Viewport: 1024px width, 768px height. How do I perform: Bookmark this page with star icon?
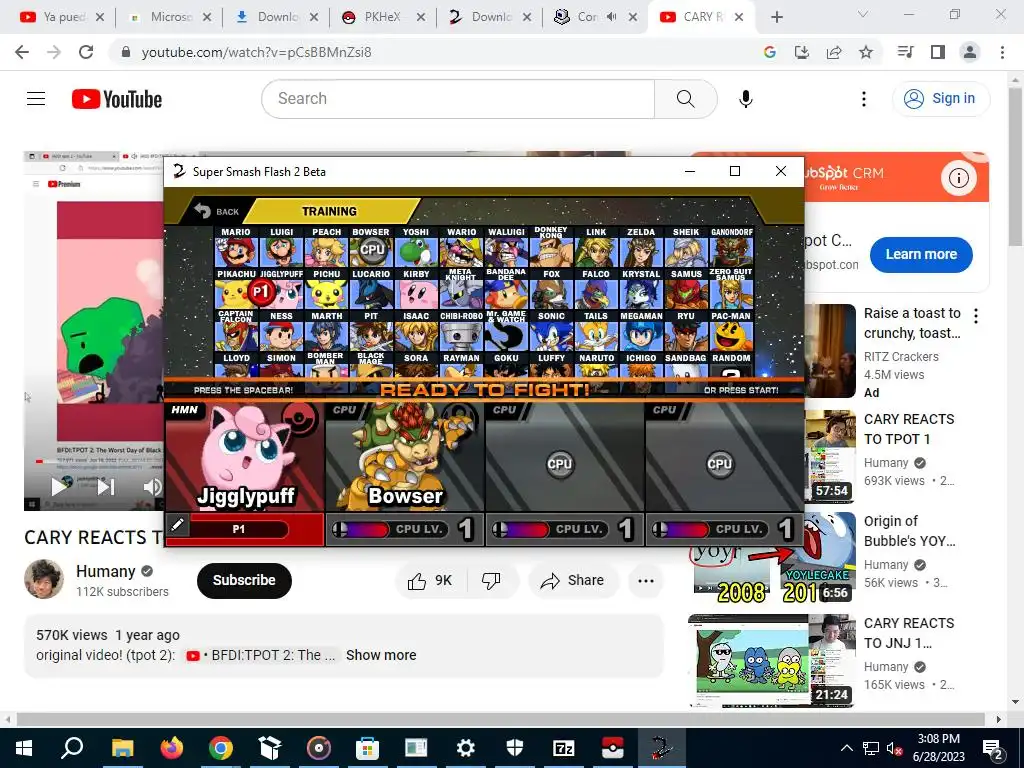(x=866, y=52)
